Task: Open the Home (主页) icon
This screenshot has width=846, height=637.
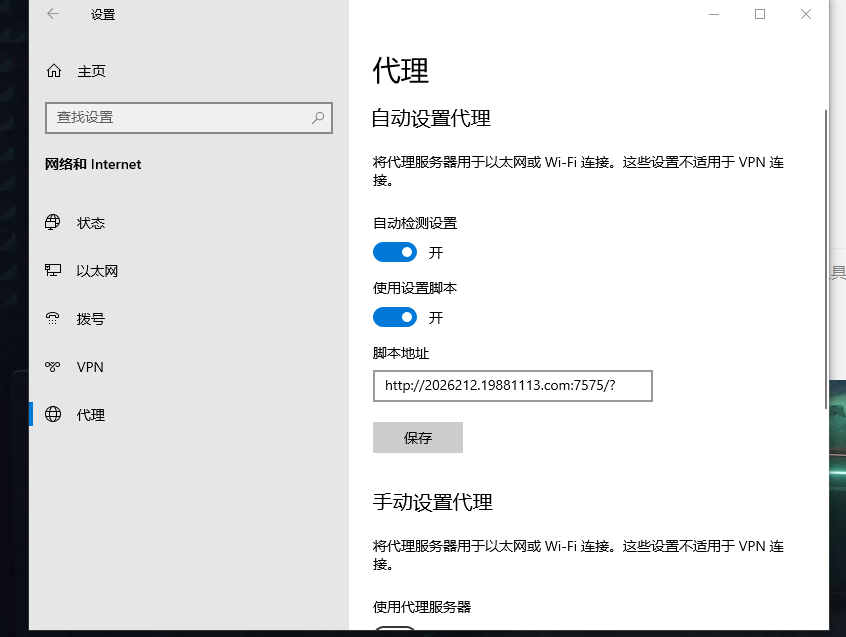Action: (x=54, y=71)
